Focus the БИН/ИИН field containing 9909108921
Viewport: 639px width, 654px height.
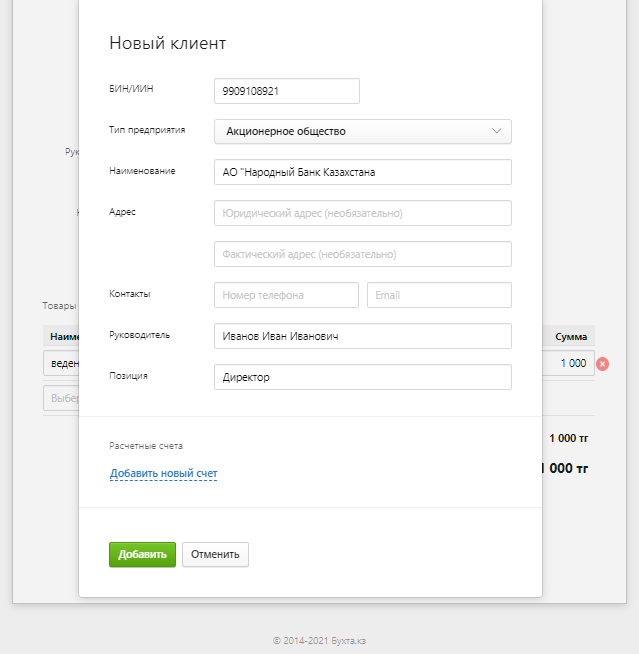click(287, 91)
